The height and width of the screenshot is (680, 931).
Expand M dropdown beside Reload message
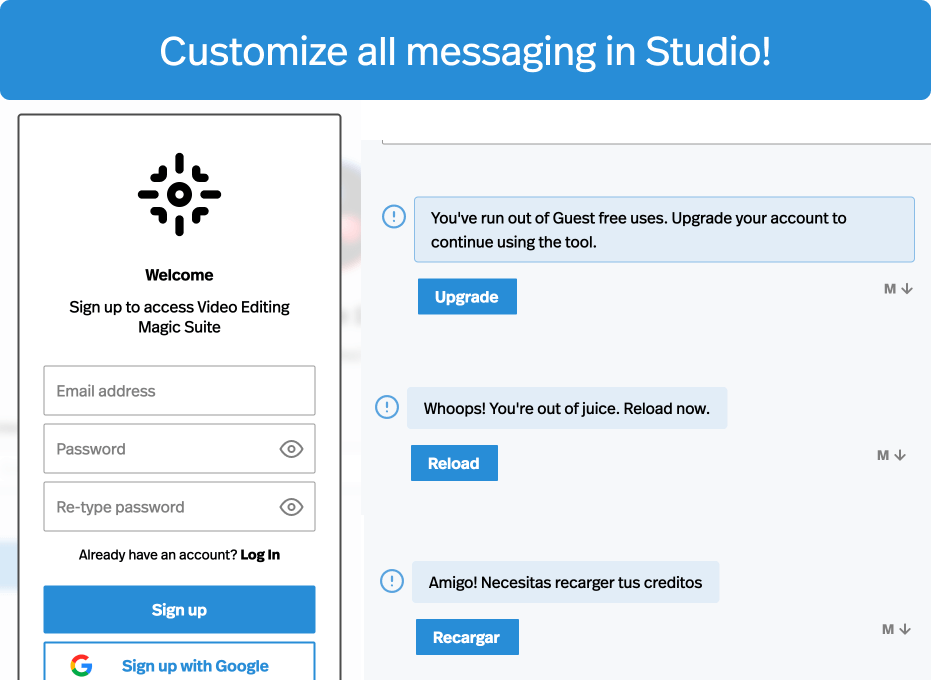click(x=891, y=455)
